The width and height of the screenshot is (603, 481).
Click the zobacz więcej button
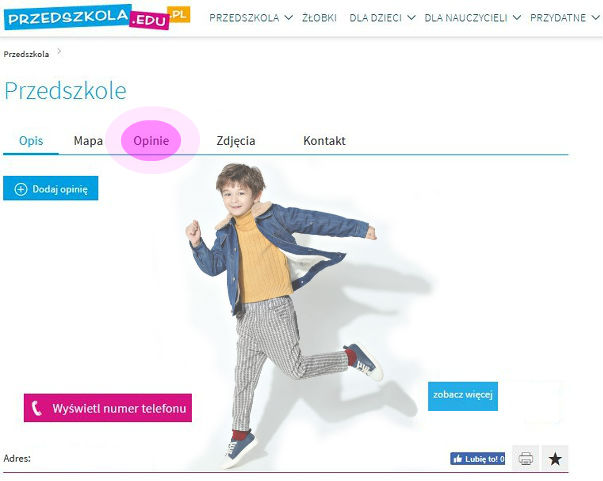pos(463,396)
